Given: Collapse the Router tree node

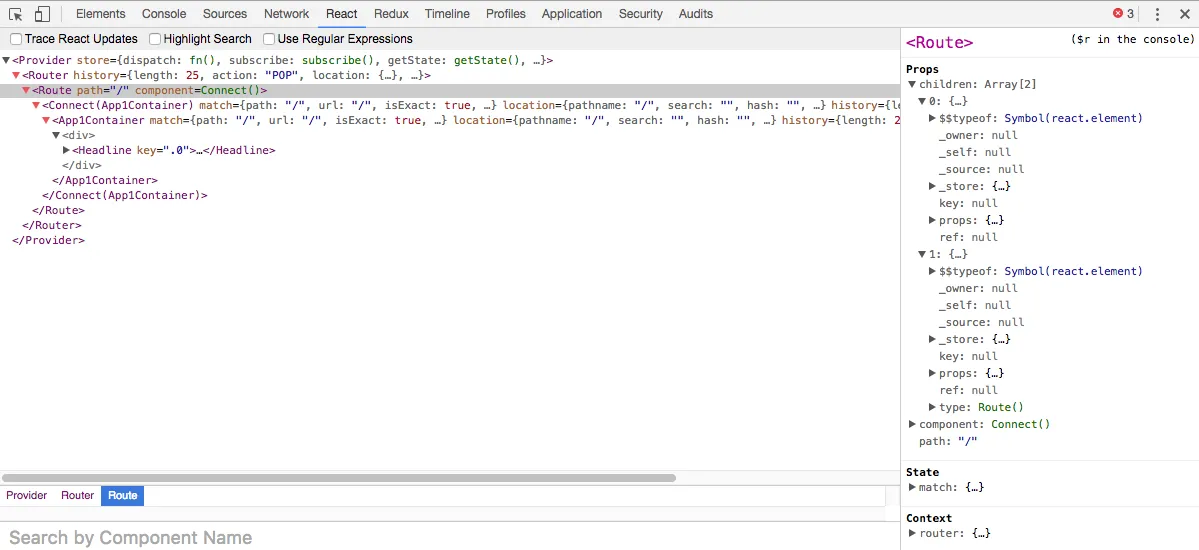Looking at the screenshot, I should [16, 76].
